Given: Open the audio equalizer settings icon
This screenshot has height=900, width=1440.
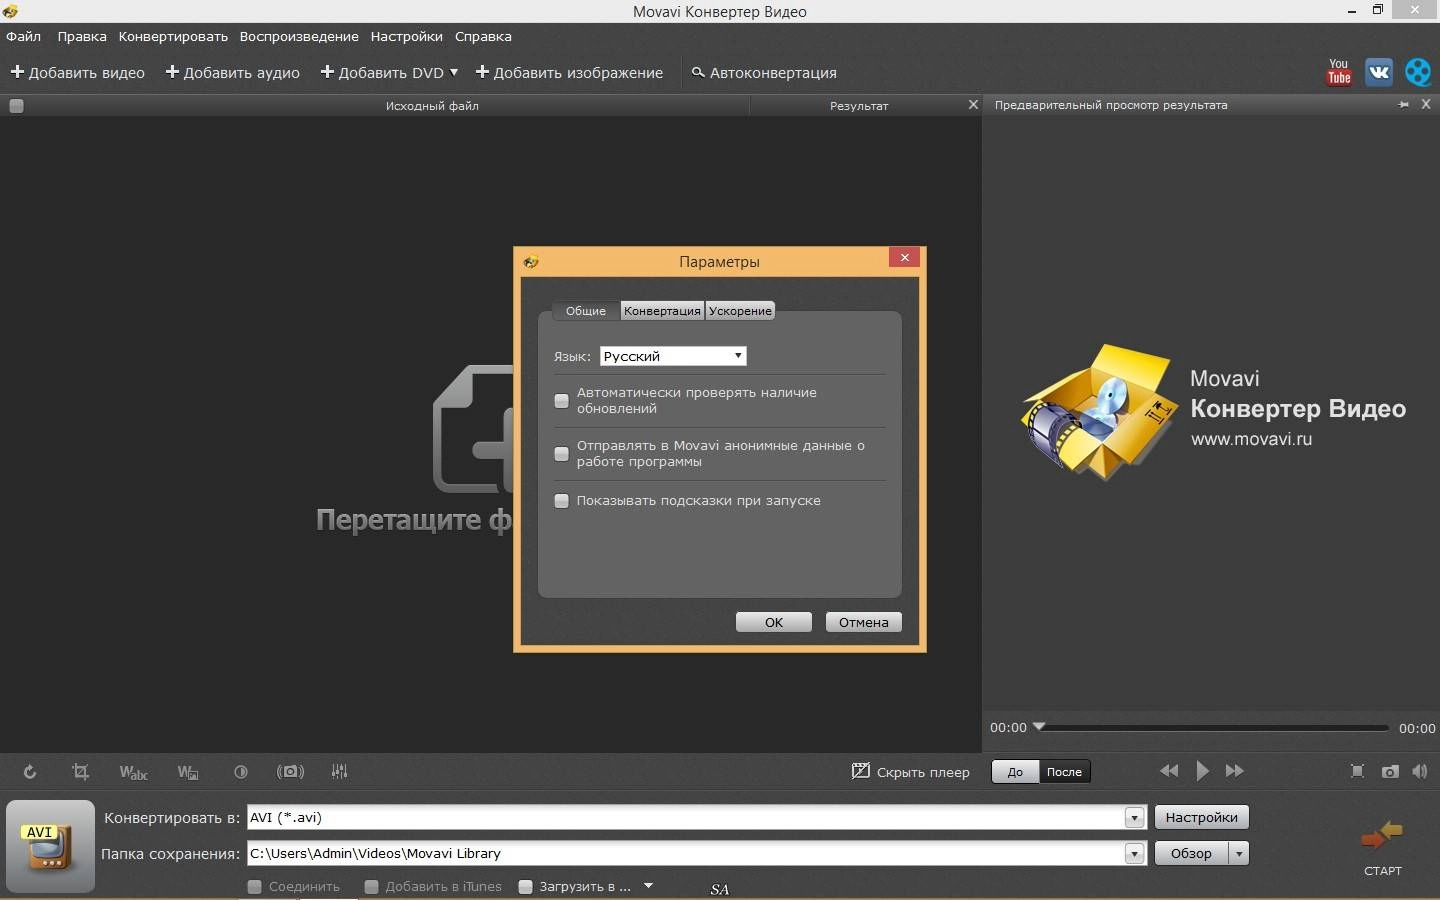Looking at the screenshot, I should (x=340, y=772).
